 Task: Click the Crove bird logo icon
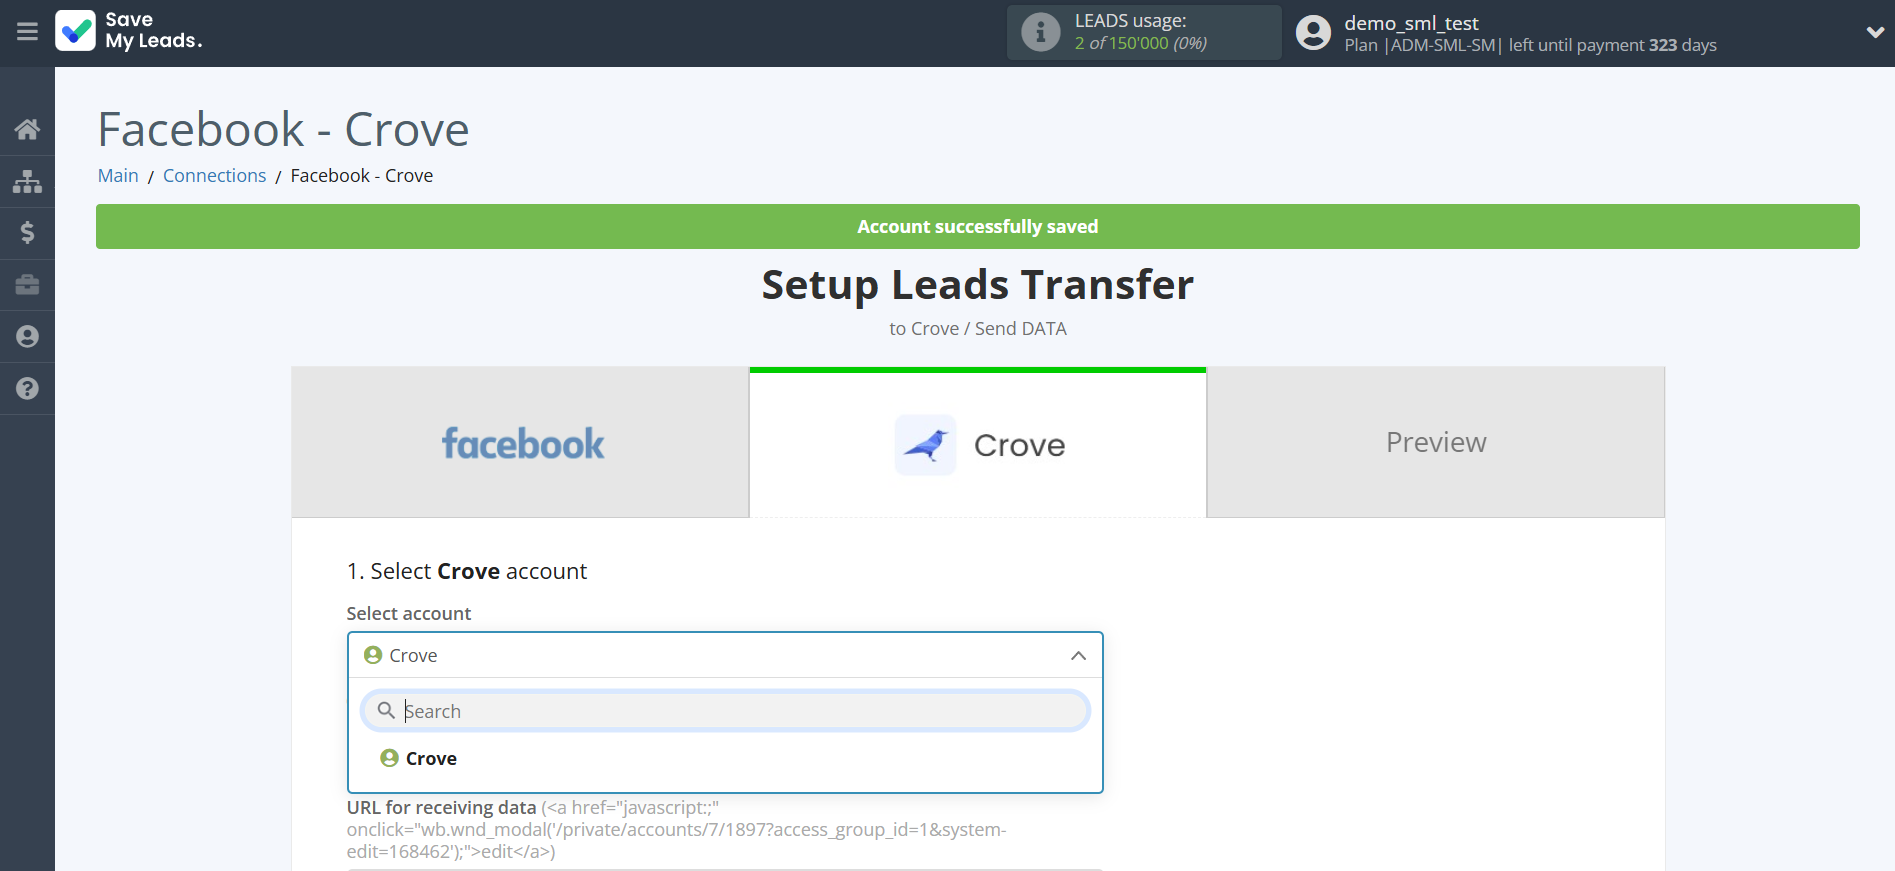point(925,445)
